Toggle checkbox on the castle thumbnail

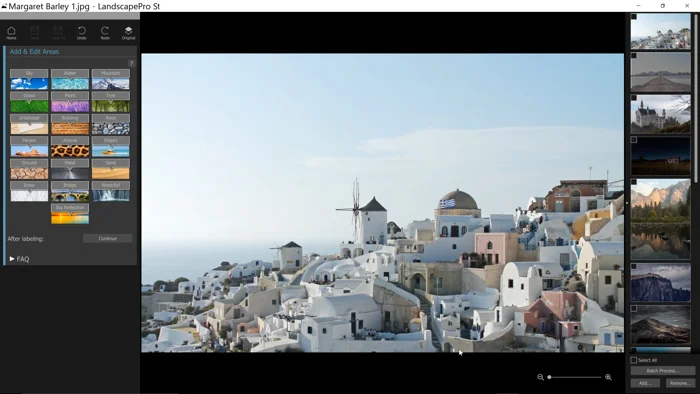[x=633, y=98]
